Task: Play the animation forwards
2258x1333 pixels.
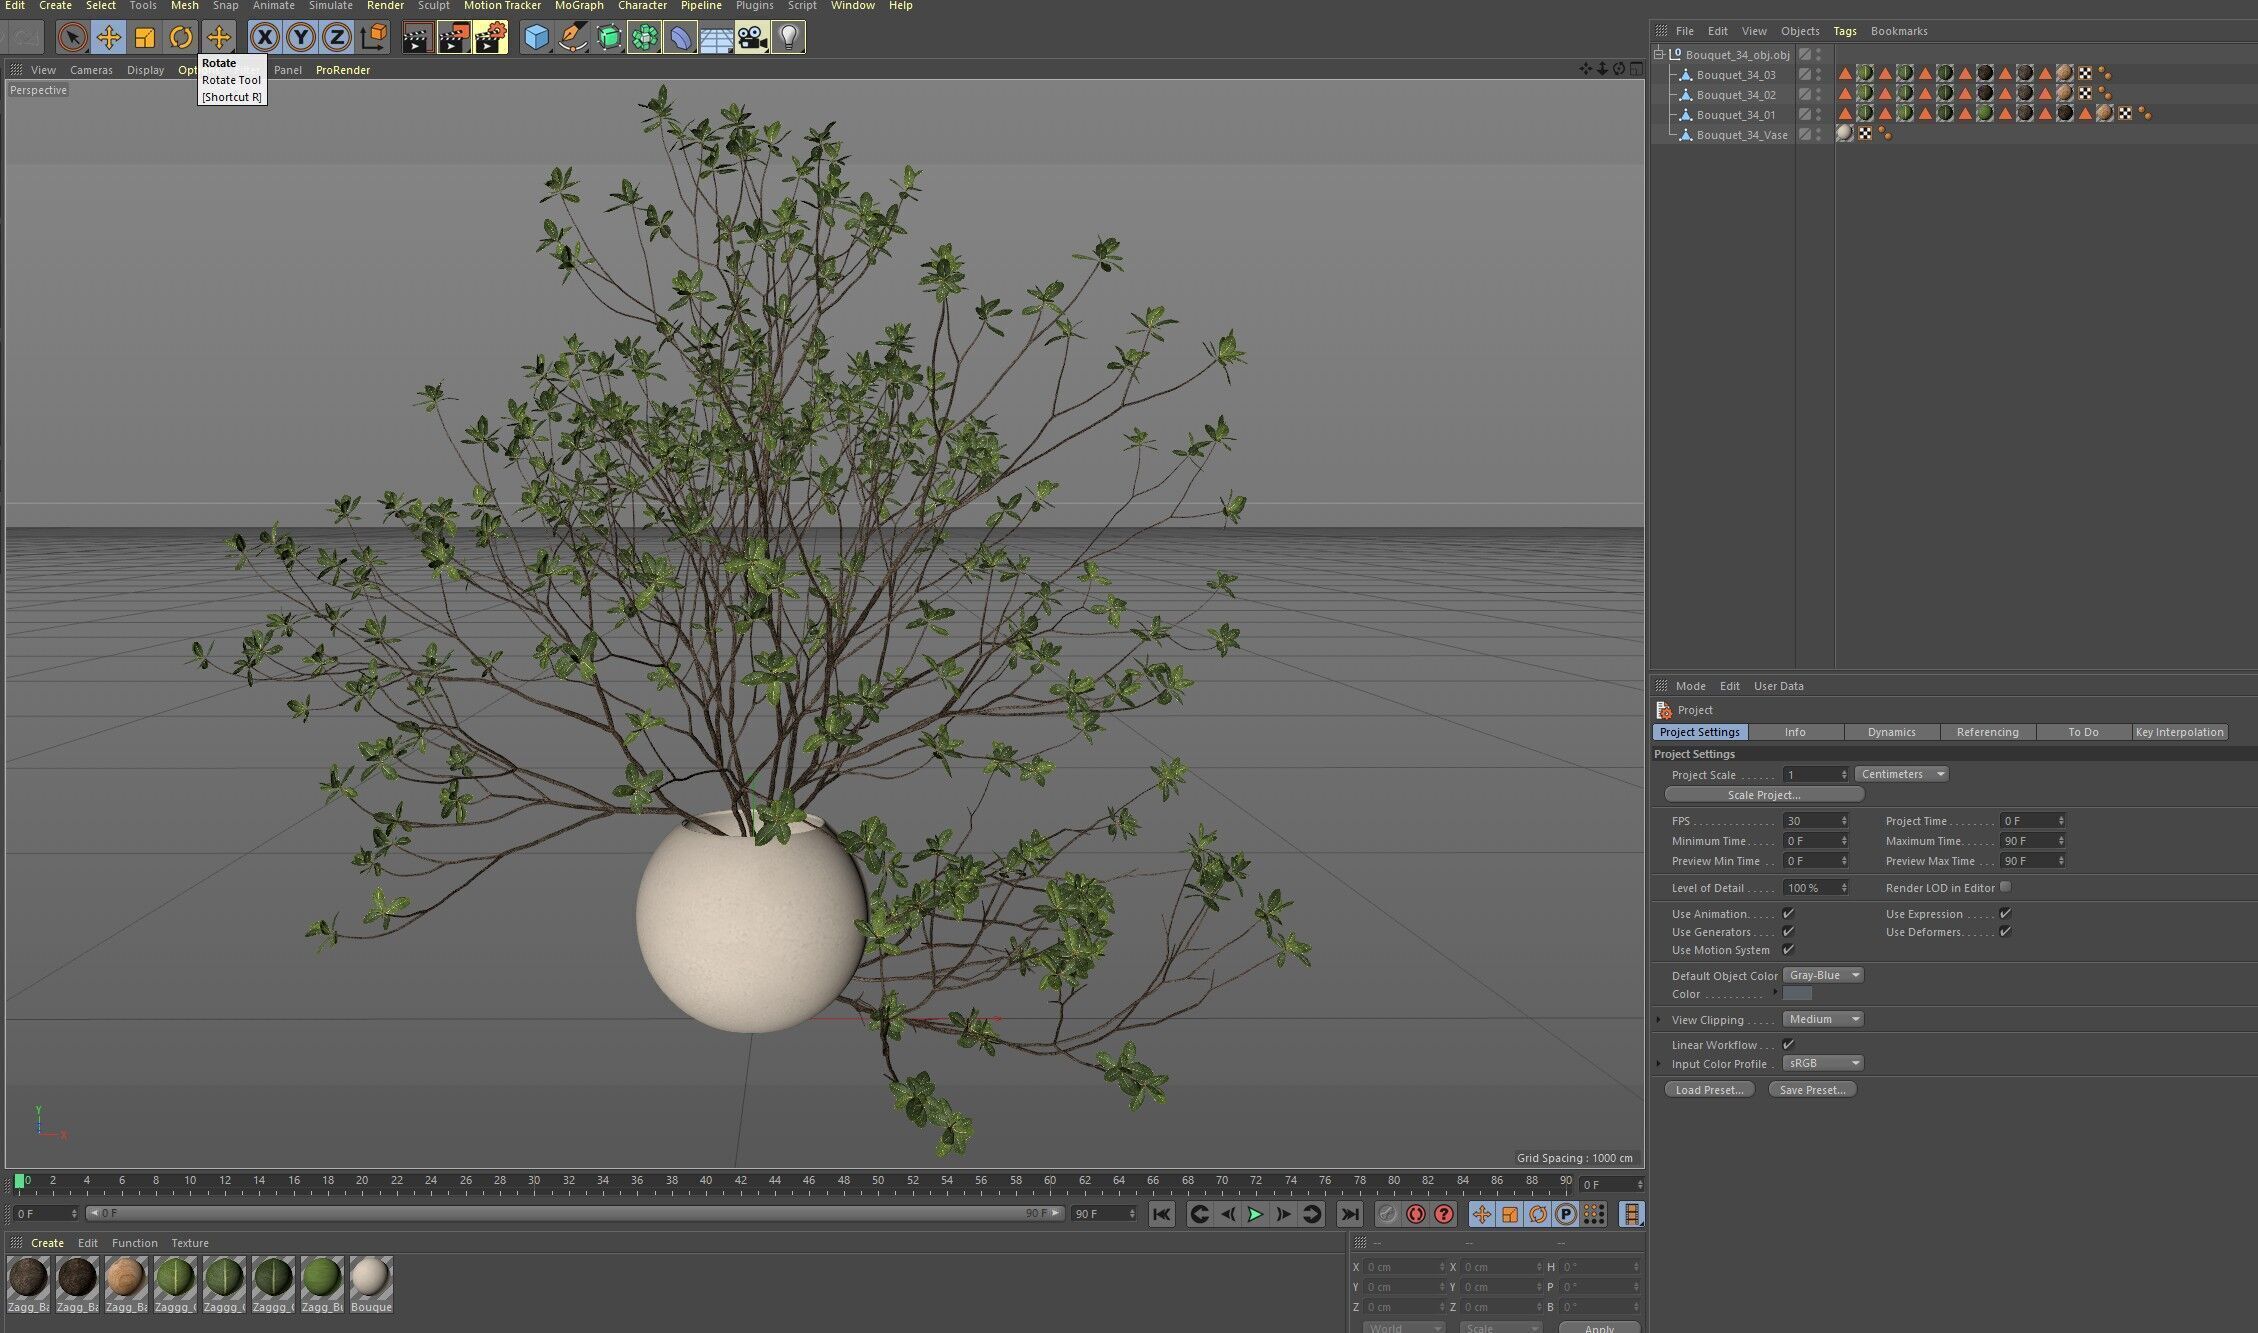Action: tap(1255, 1214)
